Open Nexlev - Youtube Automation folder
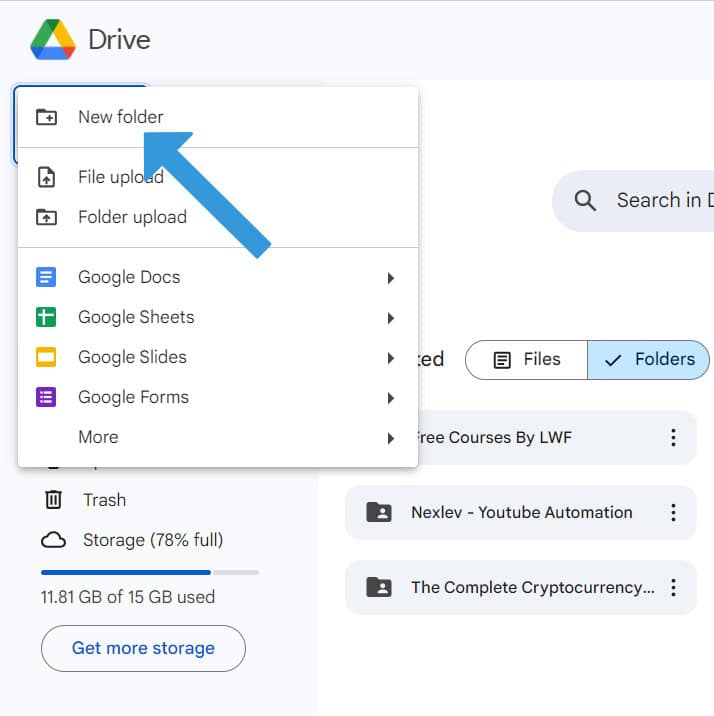Screen dimensions: 714x716 tap(521, 512)
